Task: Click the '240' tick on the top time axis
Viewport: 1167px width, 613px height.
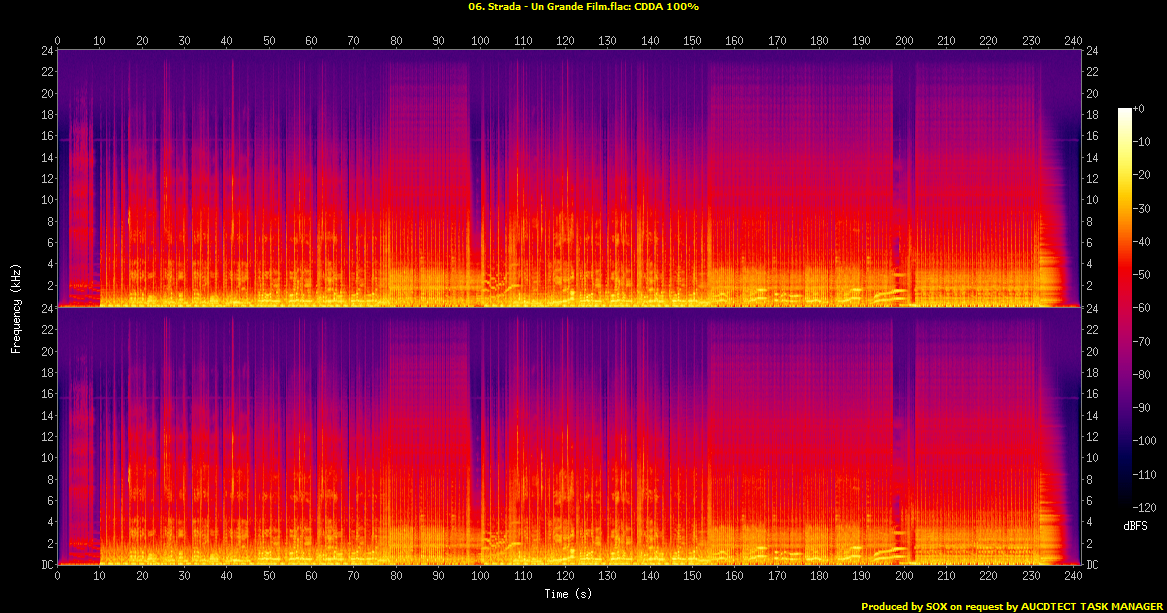Action: [1073, 41]
